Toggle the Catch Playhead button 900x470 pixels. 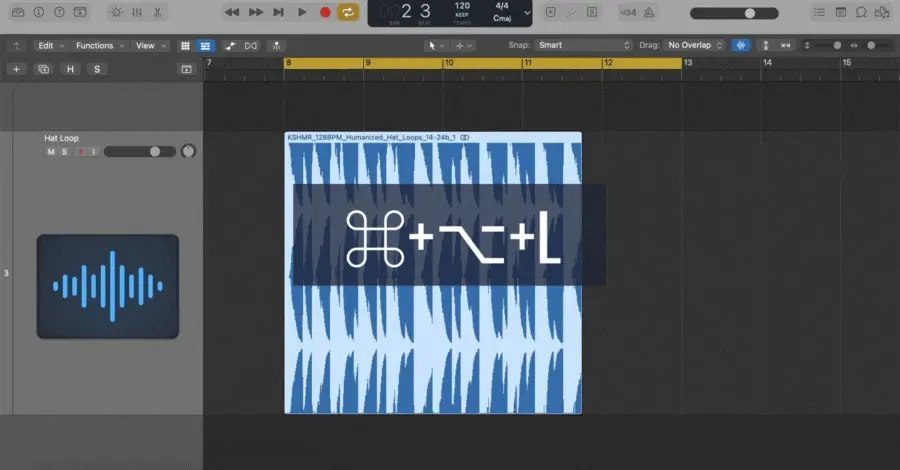point(276,45)
